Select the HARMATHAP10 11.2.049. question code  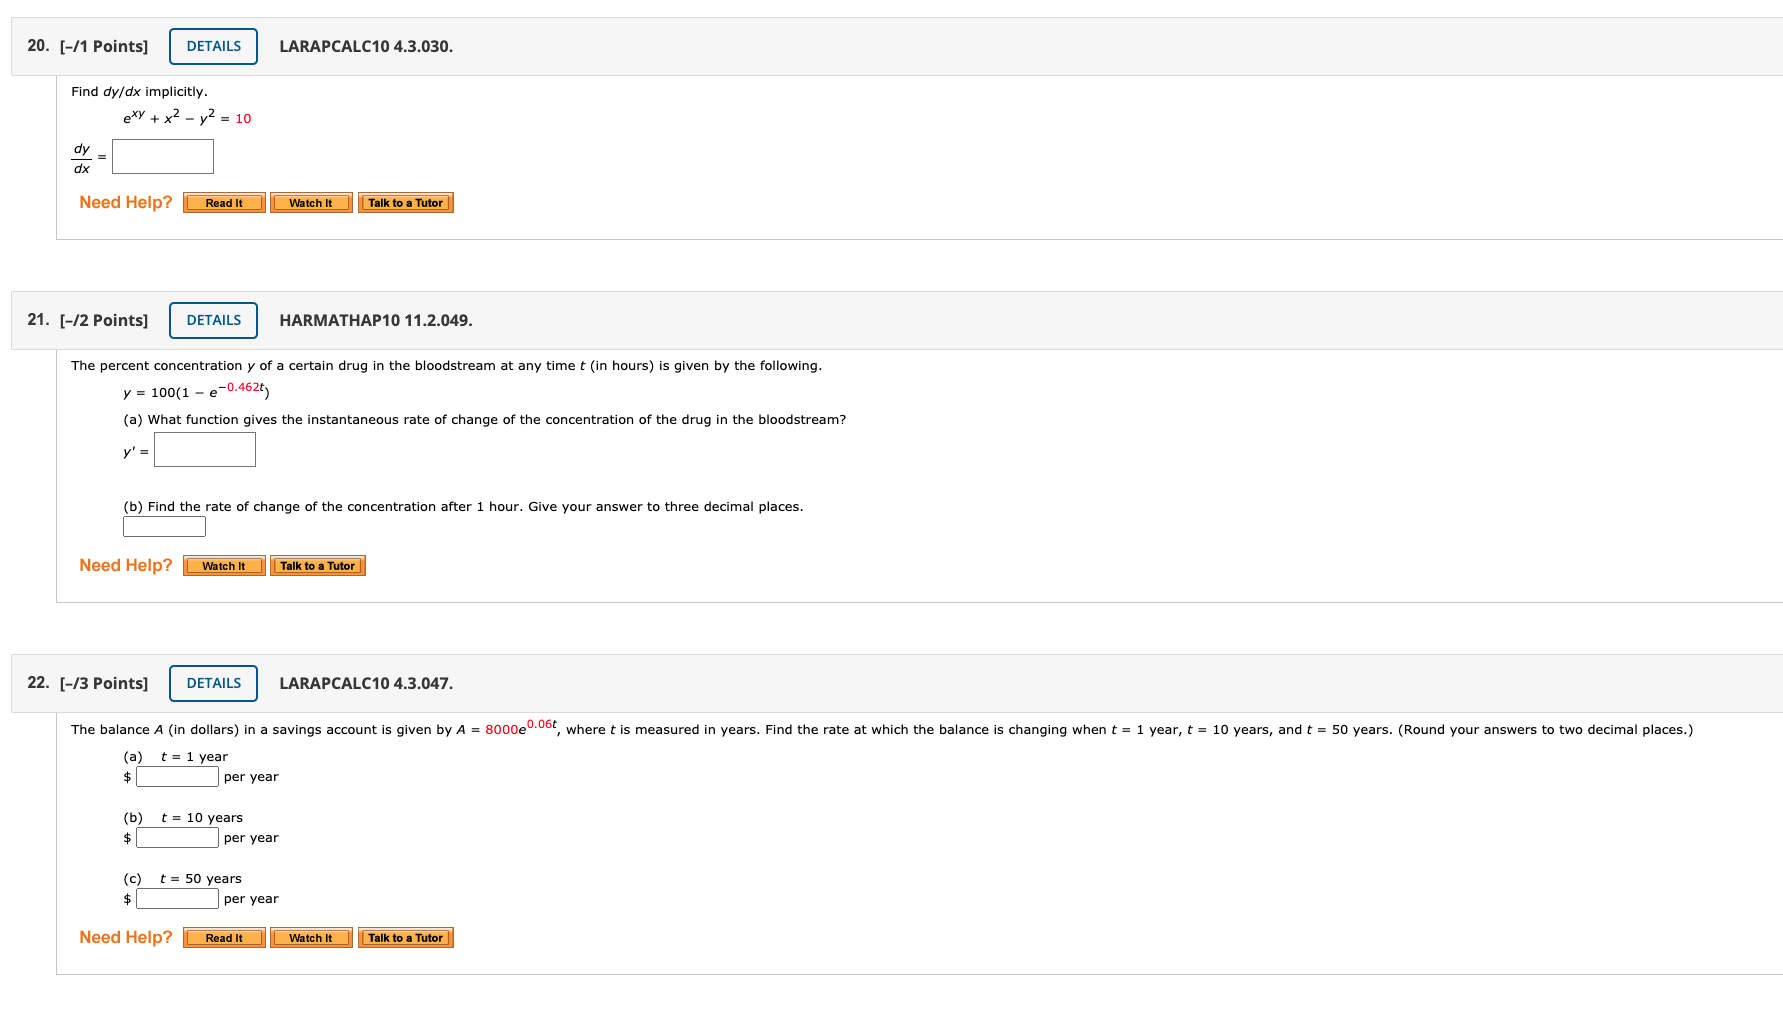click(x=376, y=320)
